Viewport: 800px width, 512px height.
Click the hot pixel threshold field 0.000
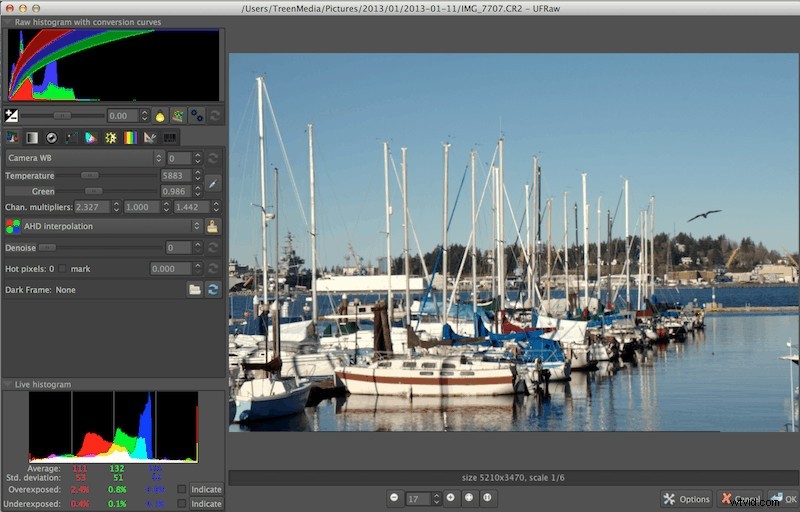pyautogui.click(x=171, y=269)
